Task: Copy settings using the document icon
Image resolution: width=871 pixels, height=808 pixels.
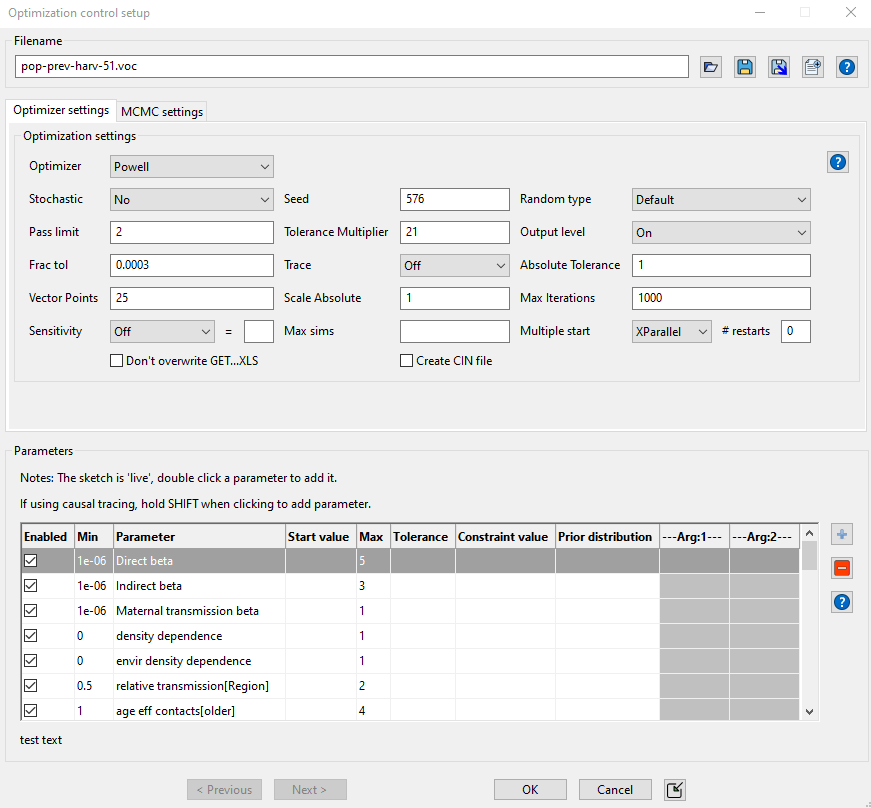Action: pyautogui.click(x=813, y=67)
